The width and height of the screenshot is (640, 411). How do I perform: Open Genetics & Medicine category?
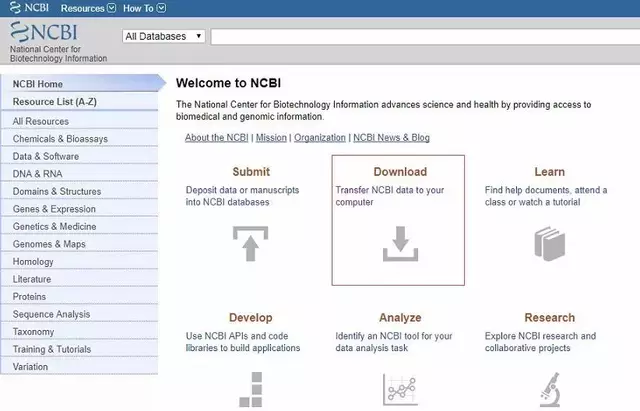click(x=80, y=227)
